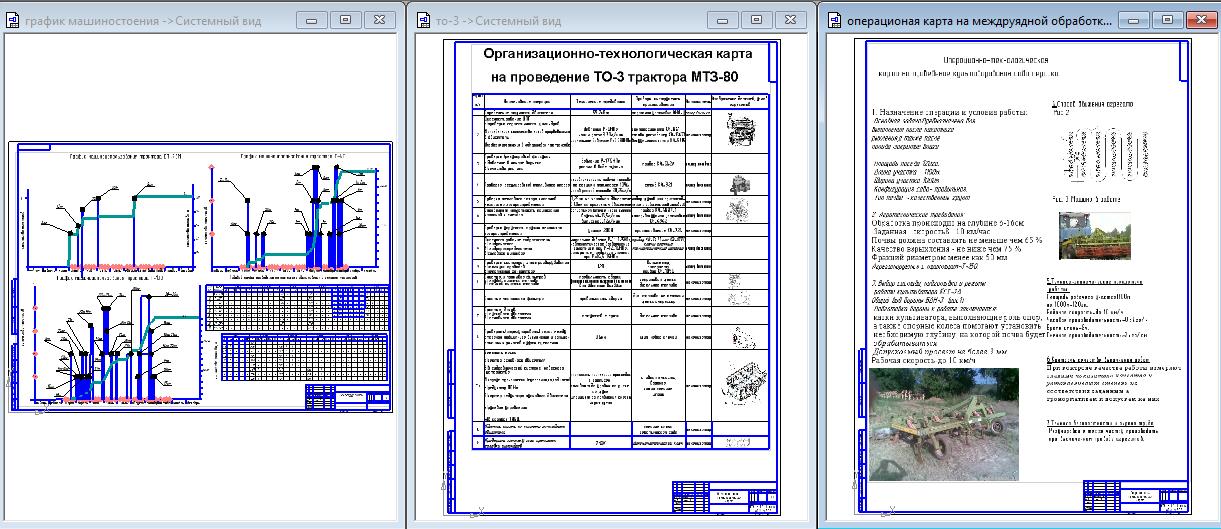Click the cultivator photo in операционая карта
This screenshot has height=529, width=1221.
[945, 425]
